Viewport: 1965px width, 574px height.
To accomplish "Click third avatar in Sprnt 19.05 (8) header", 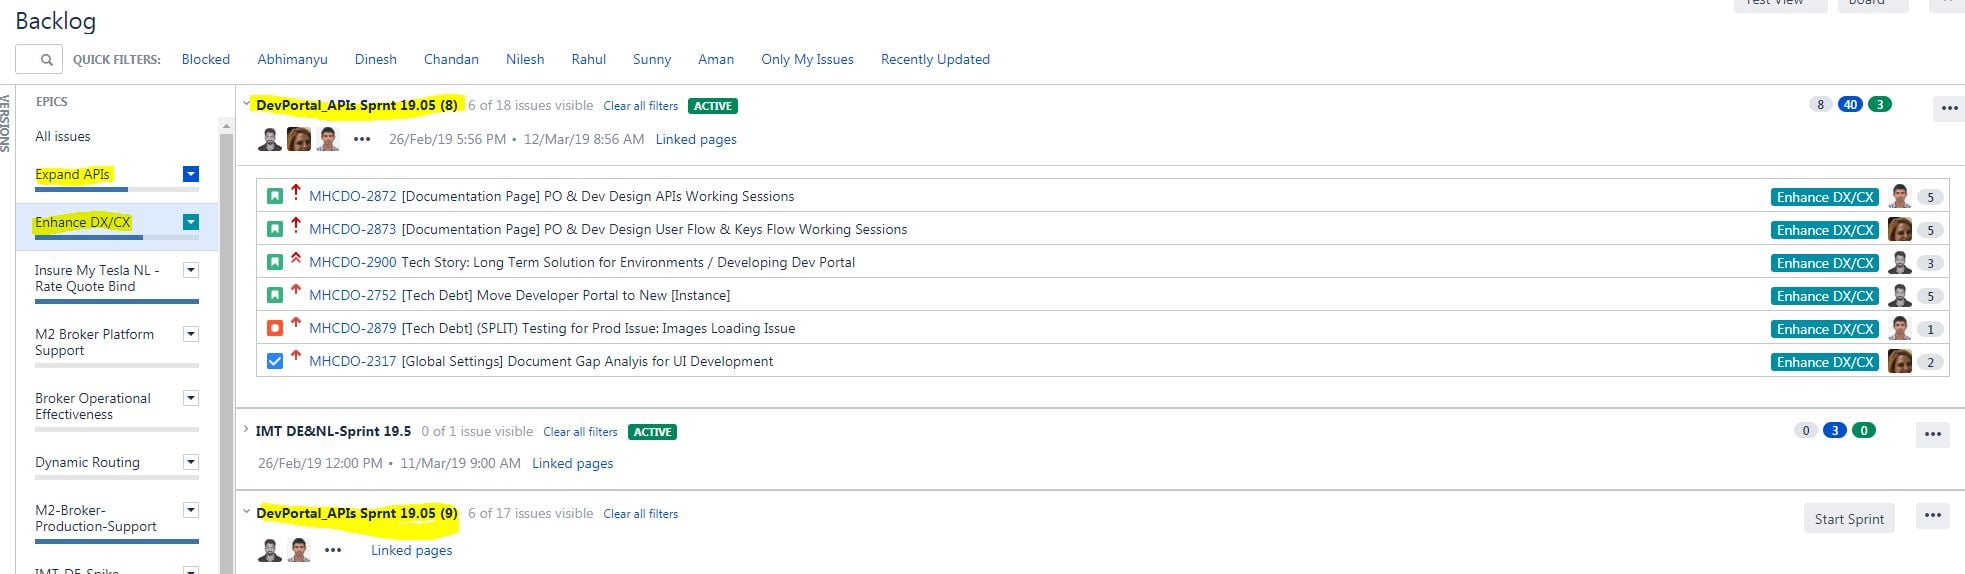I will (x=328, y=139).
